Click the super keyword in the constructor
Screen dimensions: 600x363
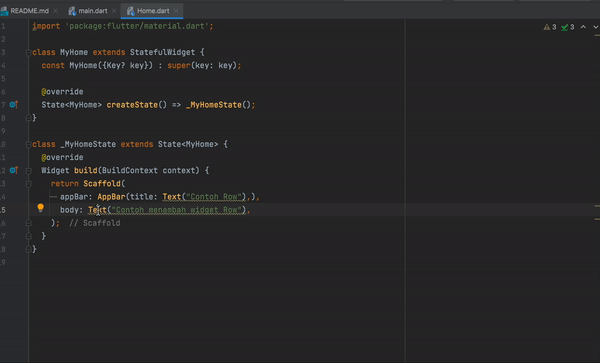[179, 65]
